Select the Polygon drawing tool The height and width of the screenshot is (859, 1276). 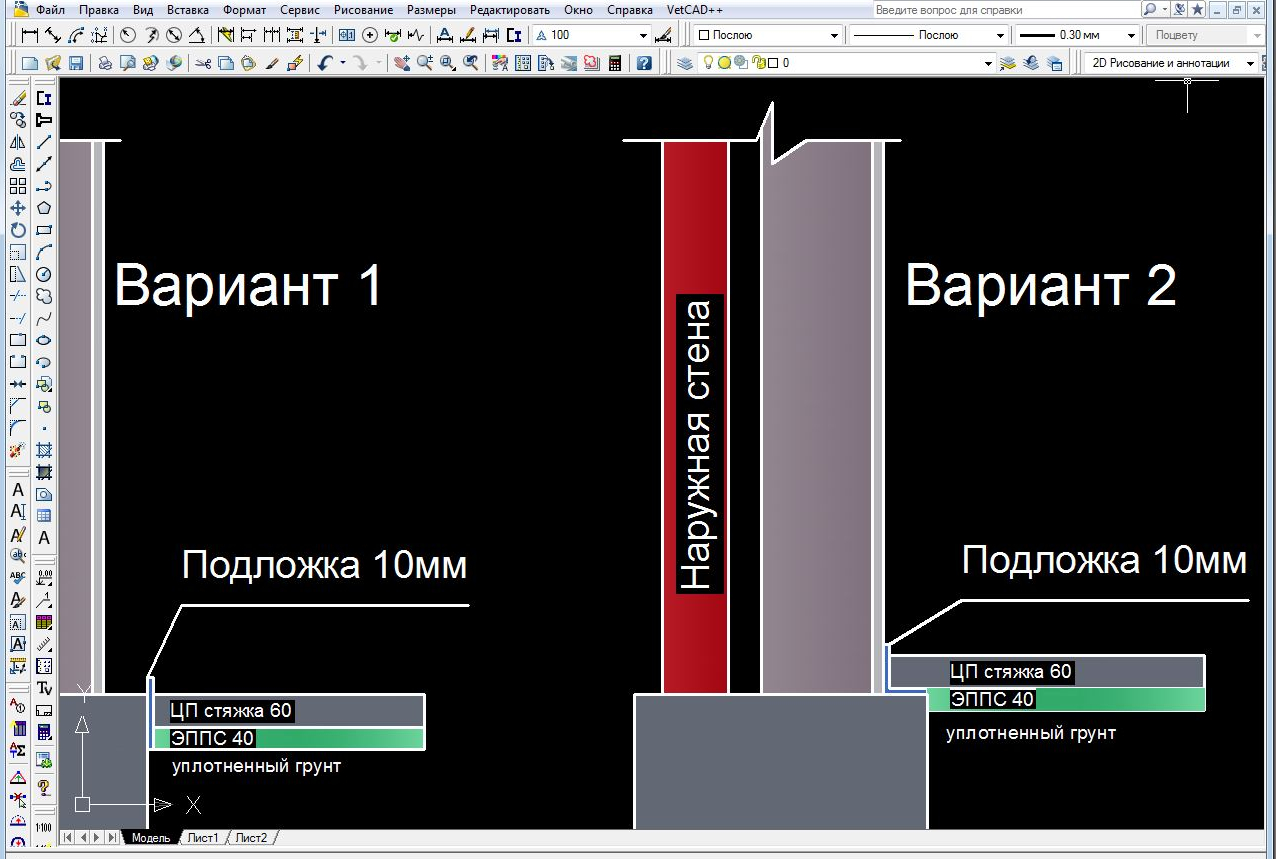(44, 208)
